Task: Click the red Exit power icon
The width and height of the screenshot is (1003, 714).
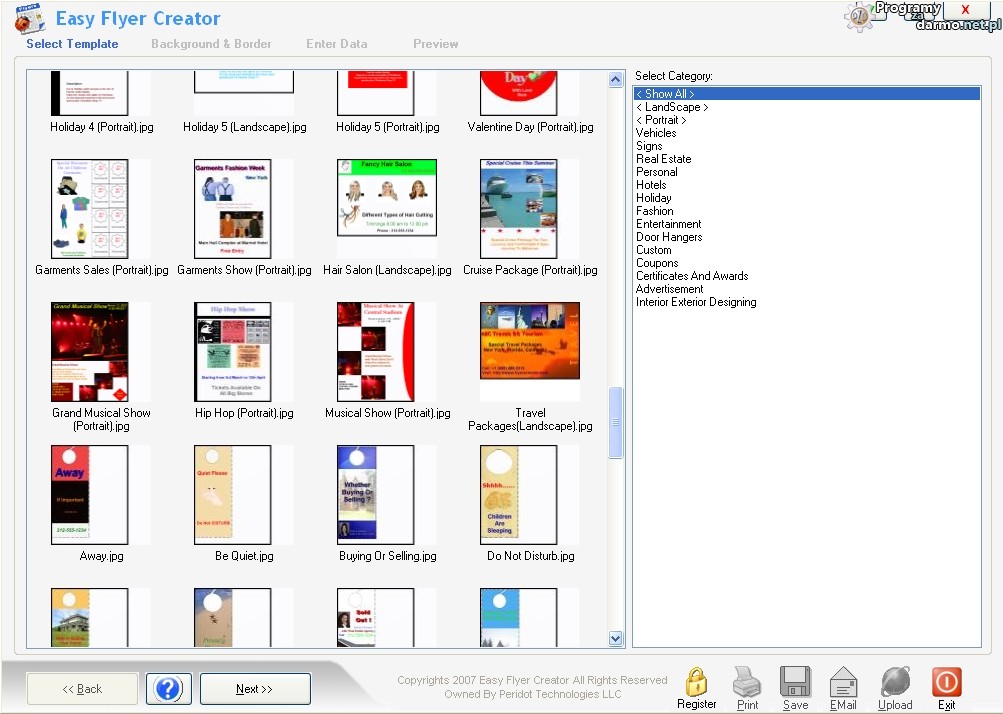Action: (x=946, y=682)
